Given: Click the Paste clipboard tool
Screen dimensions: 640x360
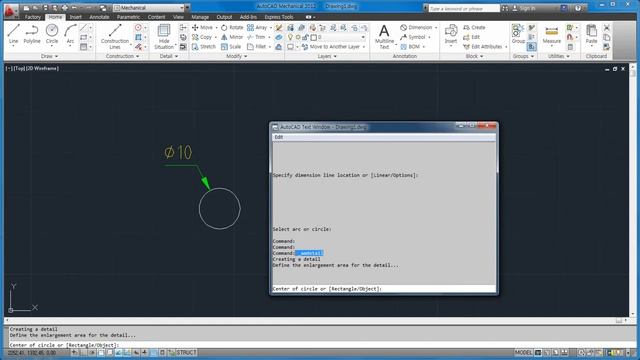Looking at the screenshot, I should 591,33.
